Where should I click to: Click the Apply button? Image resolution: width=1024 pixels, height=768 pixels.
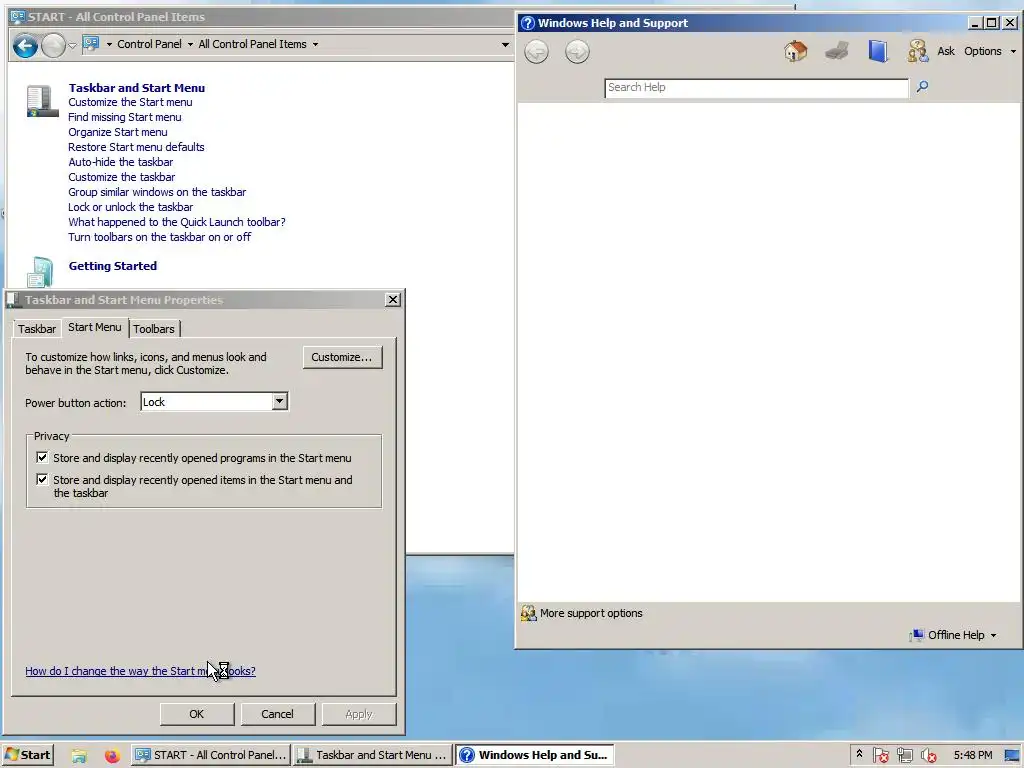pos(359,714)
